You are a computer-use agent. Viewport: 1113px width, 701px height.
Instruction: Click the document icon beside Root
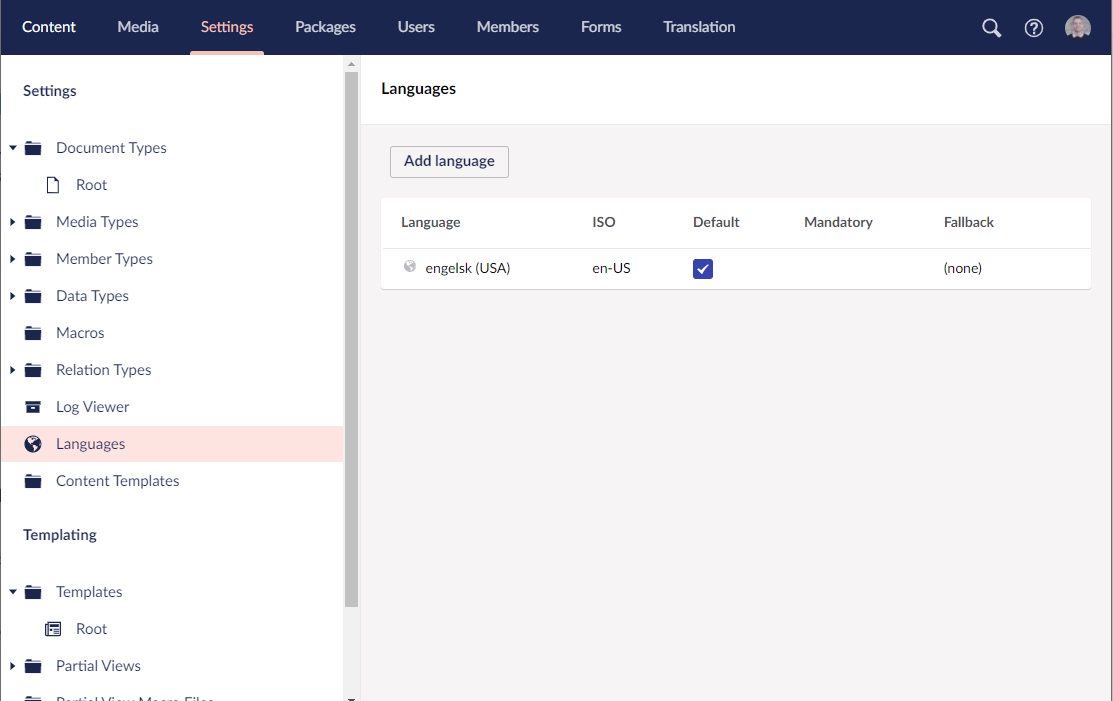click(x=52, y=184)
